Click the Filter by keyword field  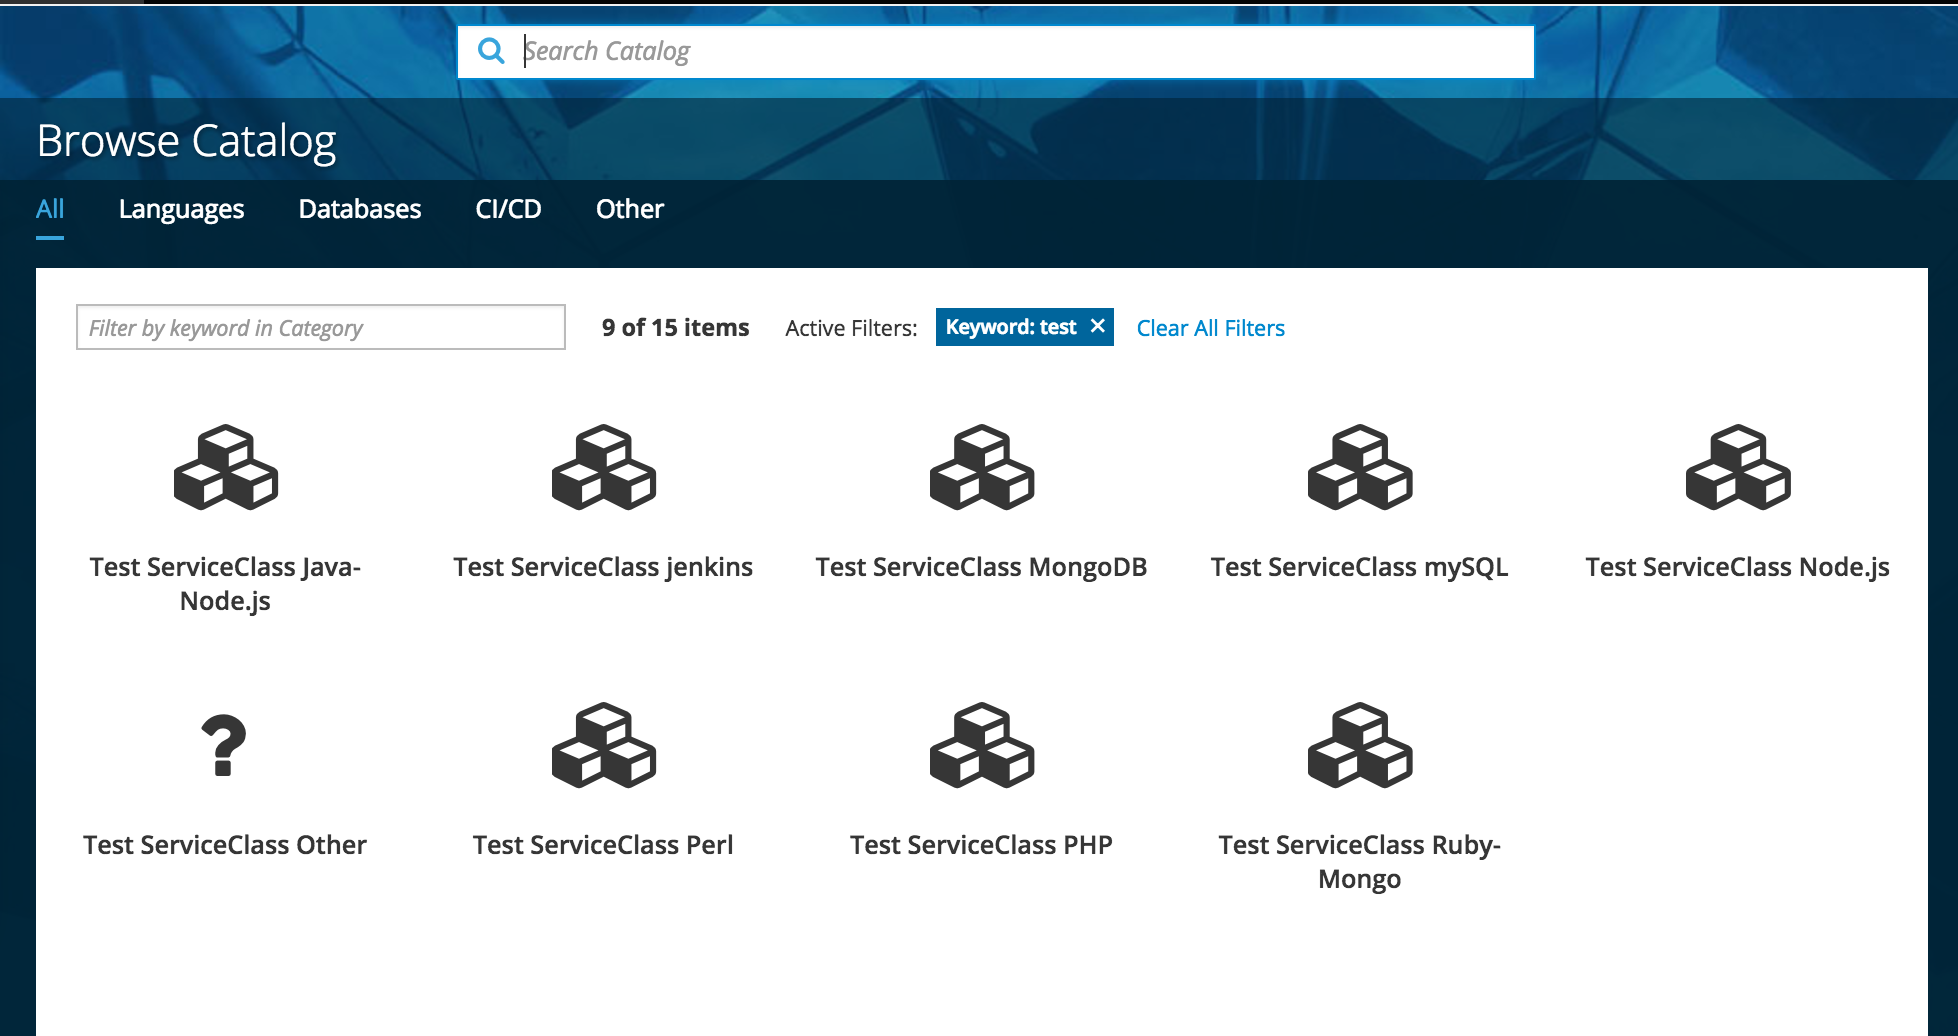click(320, 327)
